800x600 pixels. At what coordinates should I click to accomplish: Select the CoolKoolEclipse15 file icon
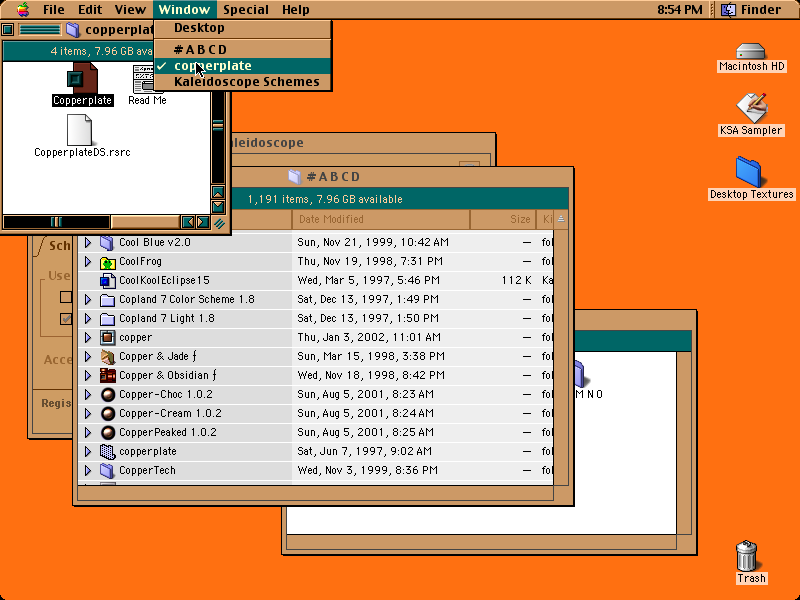tap(107, 281)
